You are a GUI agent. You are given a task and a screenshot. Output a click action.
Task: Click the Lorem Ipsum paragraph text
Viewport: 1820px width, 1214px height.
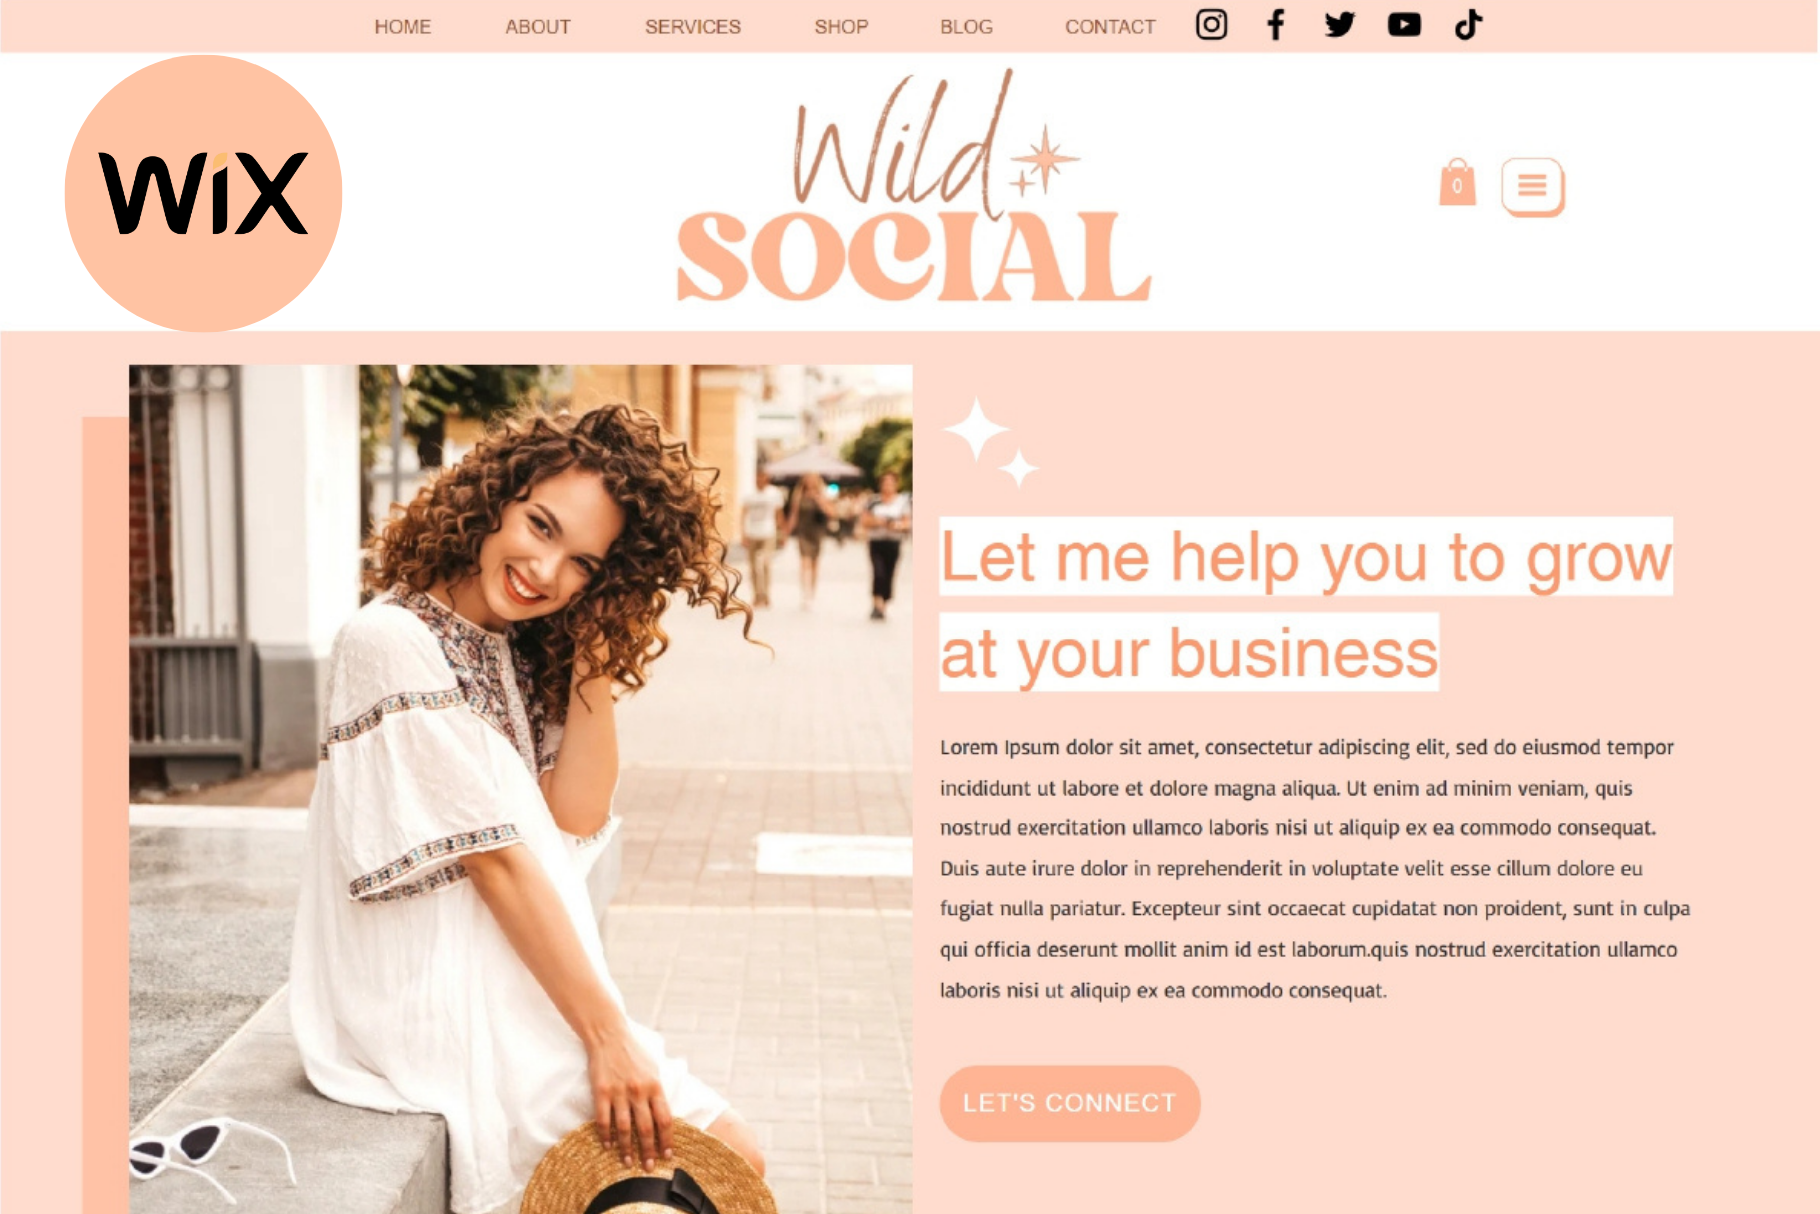coord(1315,869)
